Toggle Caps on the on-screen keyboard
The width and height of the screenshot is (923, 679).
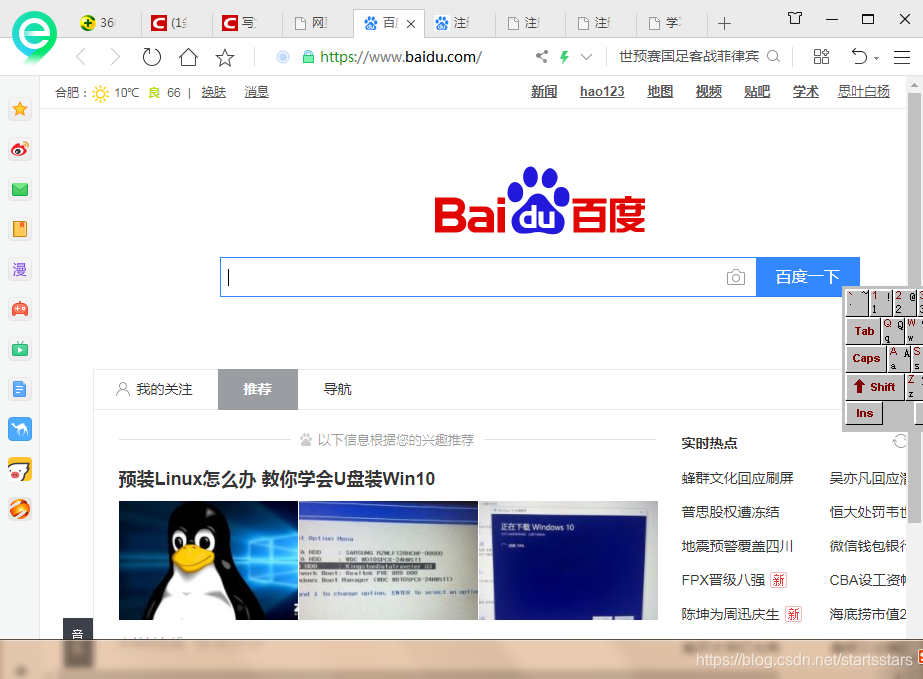[x=864, y=358]
